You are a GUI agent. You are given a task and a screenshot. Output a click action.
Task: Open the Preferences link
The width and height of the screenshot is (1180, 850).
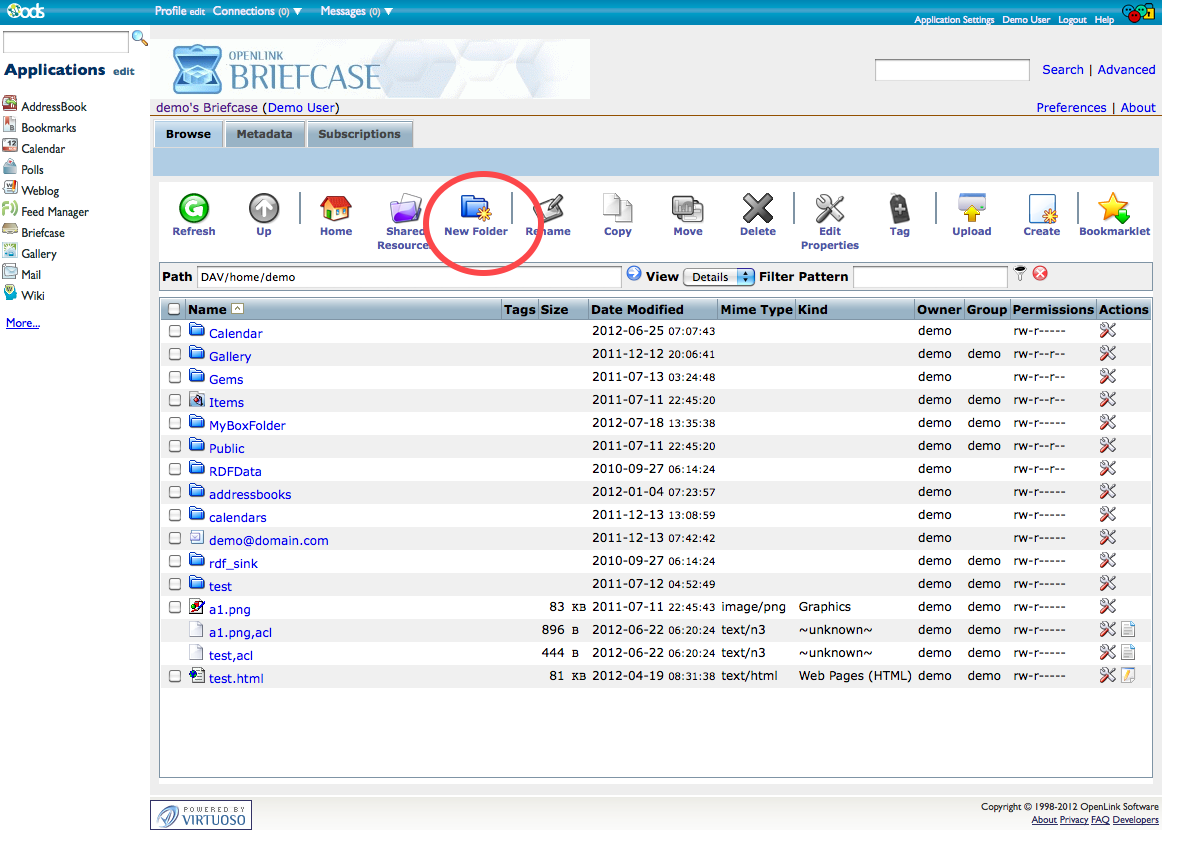point(1071,108)
